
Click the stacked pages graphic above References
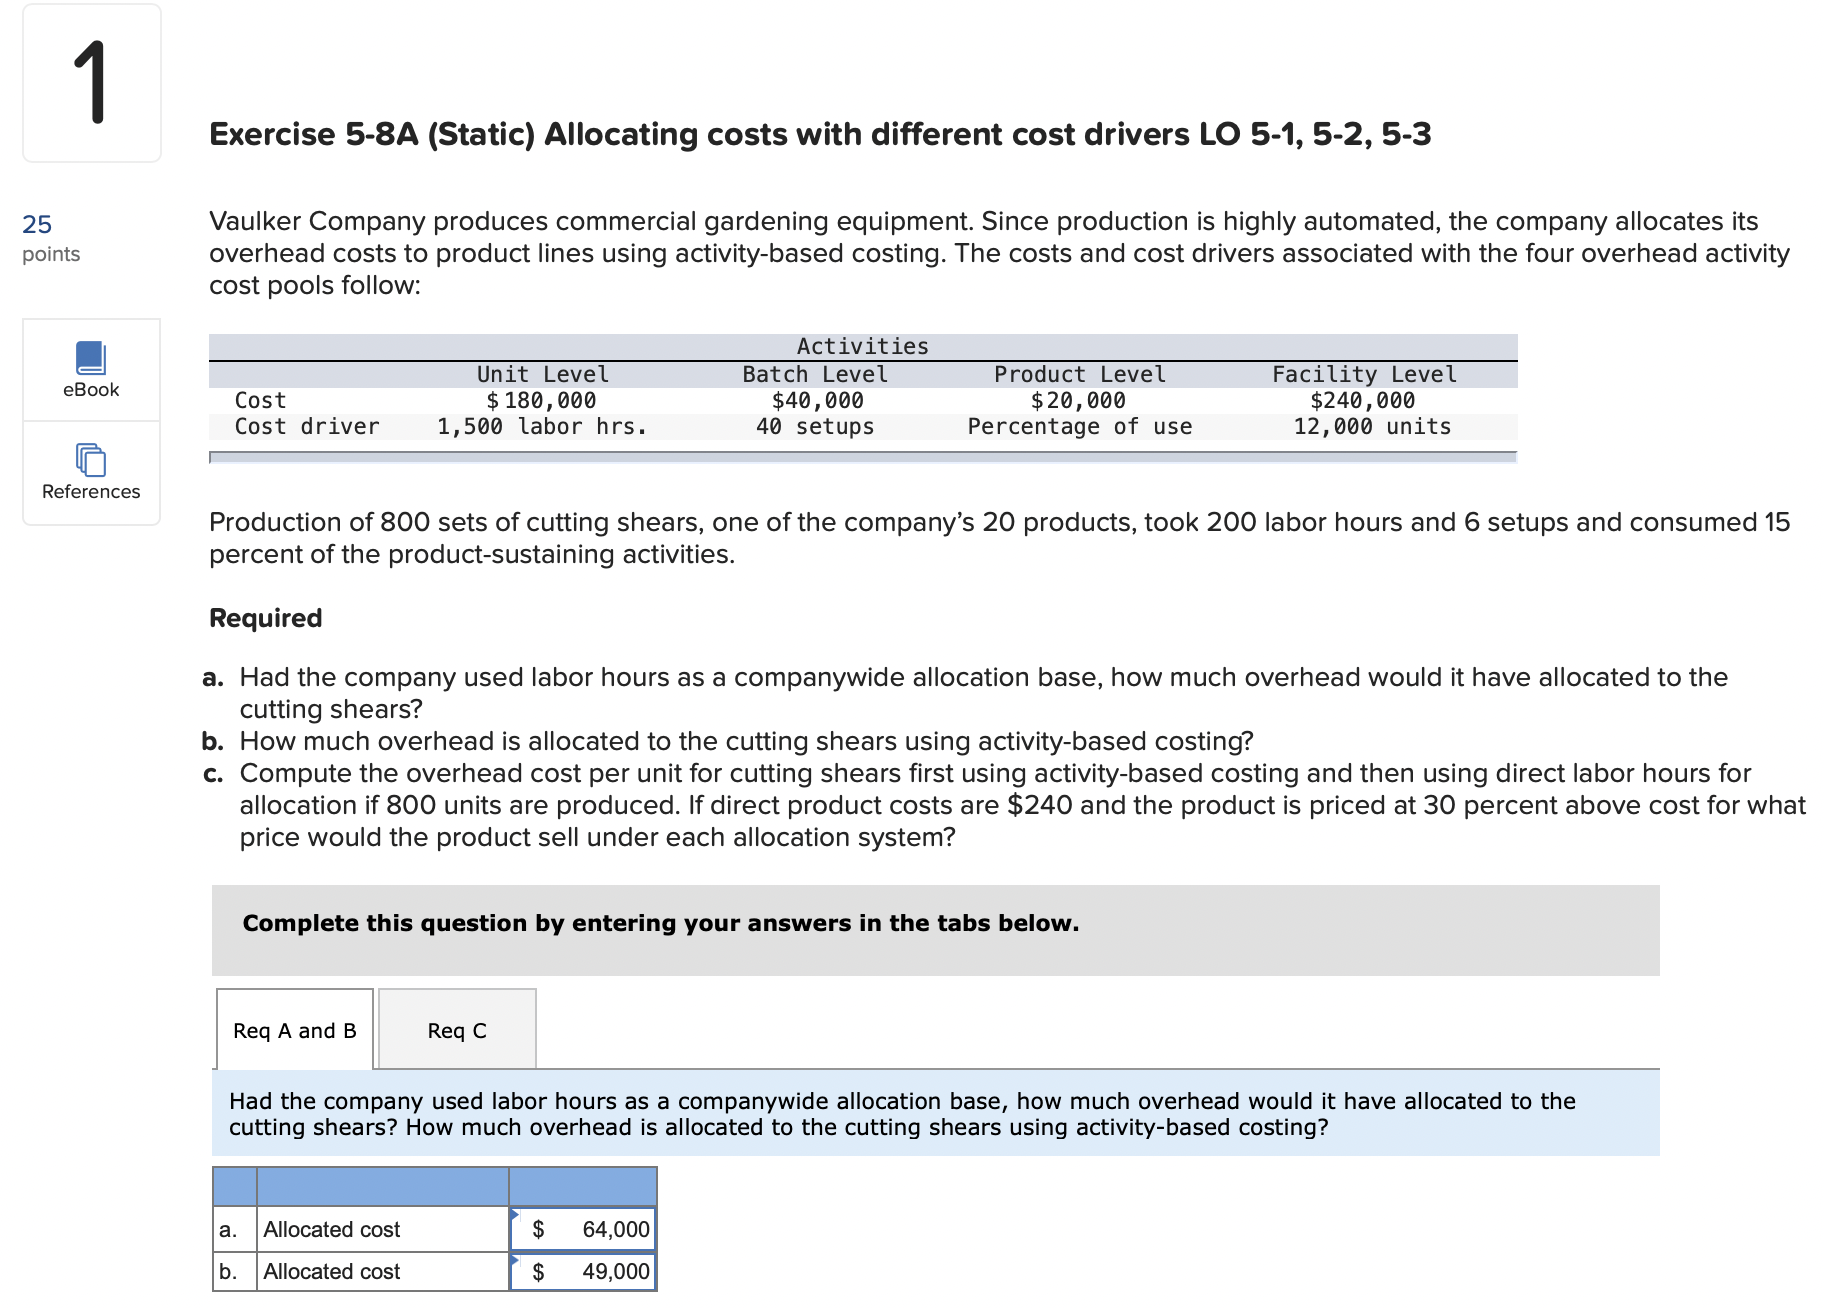click(90, 460)
